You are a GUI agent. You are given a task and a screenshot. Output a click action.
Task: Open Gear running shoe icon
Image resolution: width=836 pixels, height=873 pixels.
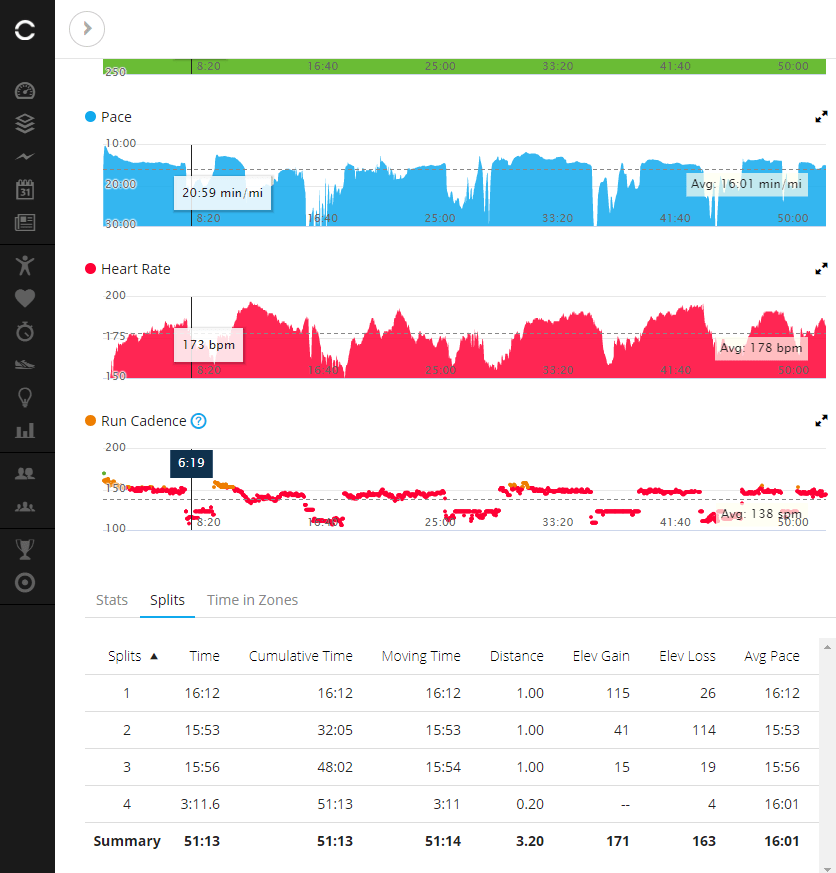[26, 364]
